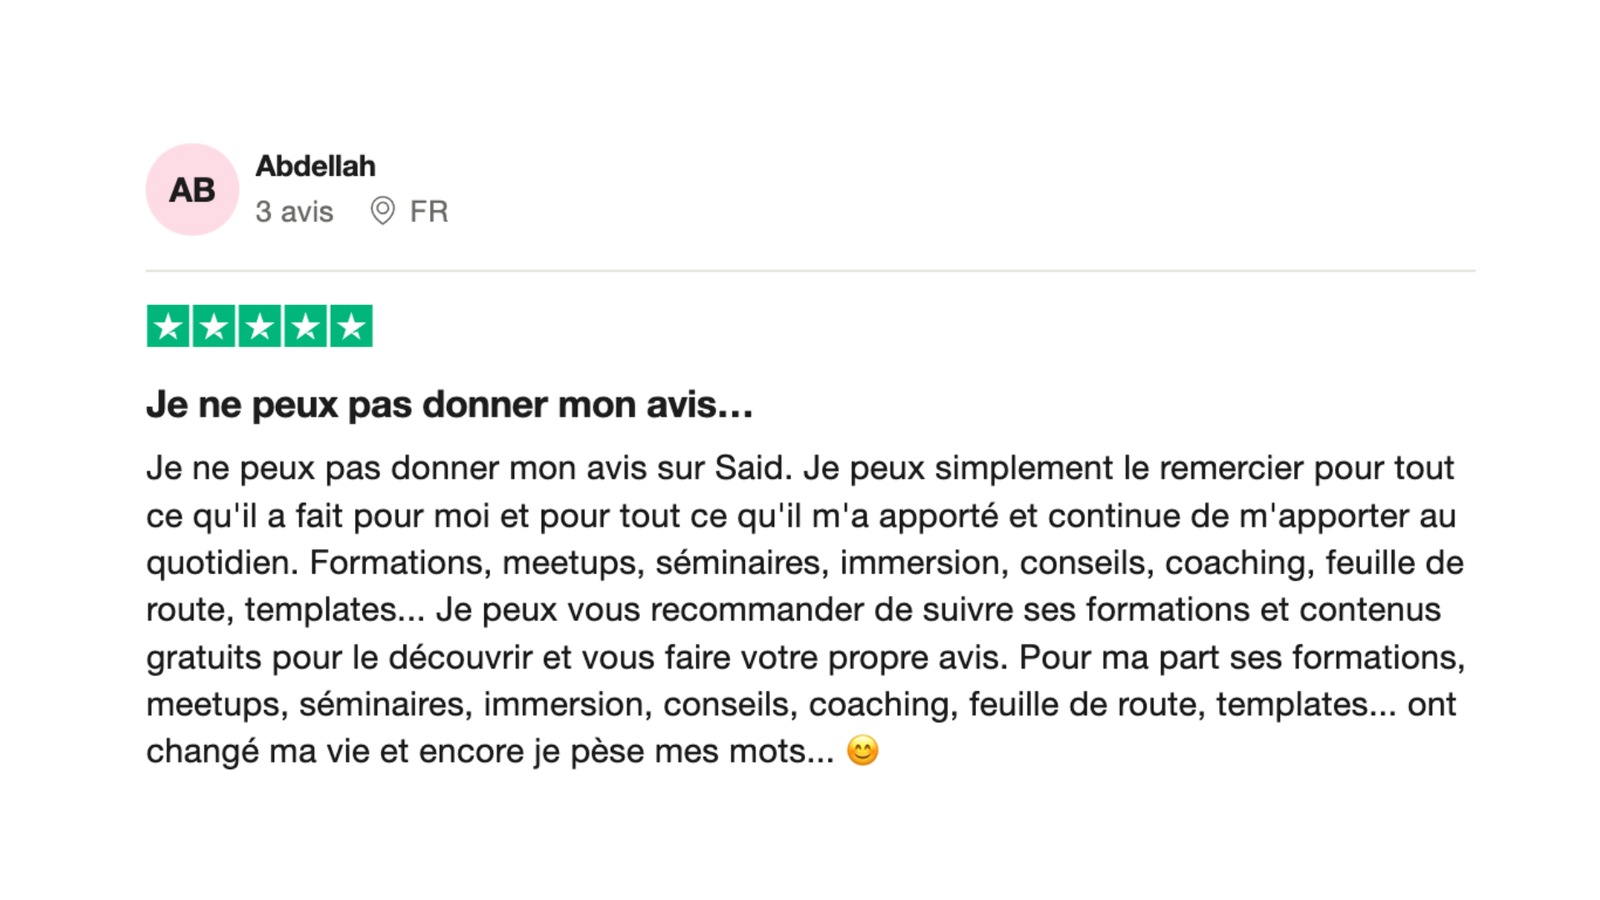
Task: Click the "3 avis" review count
Action: tap(294, 212)
